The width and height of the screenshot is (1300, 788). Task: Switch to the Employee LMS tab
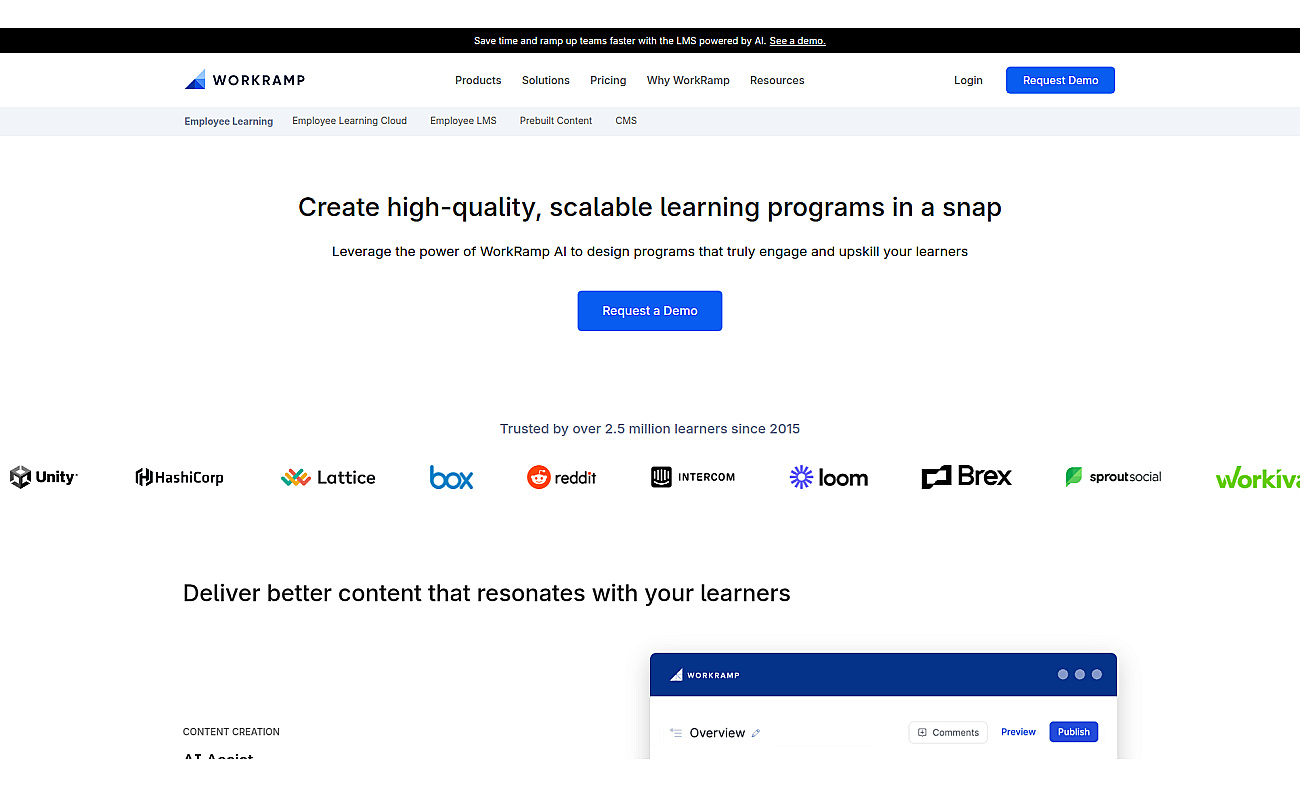pos(463,121)
